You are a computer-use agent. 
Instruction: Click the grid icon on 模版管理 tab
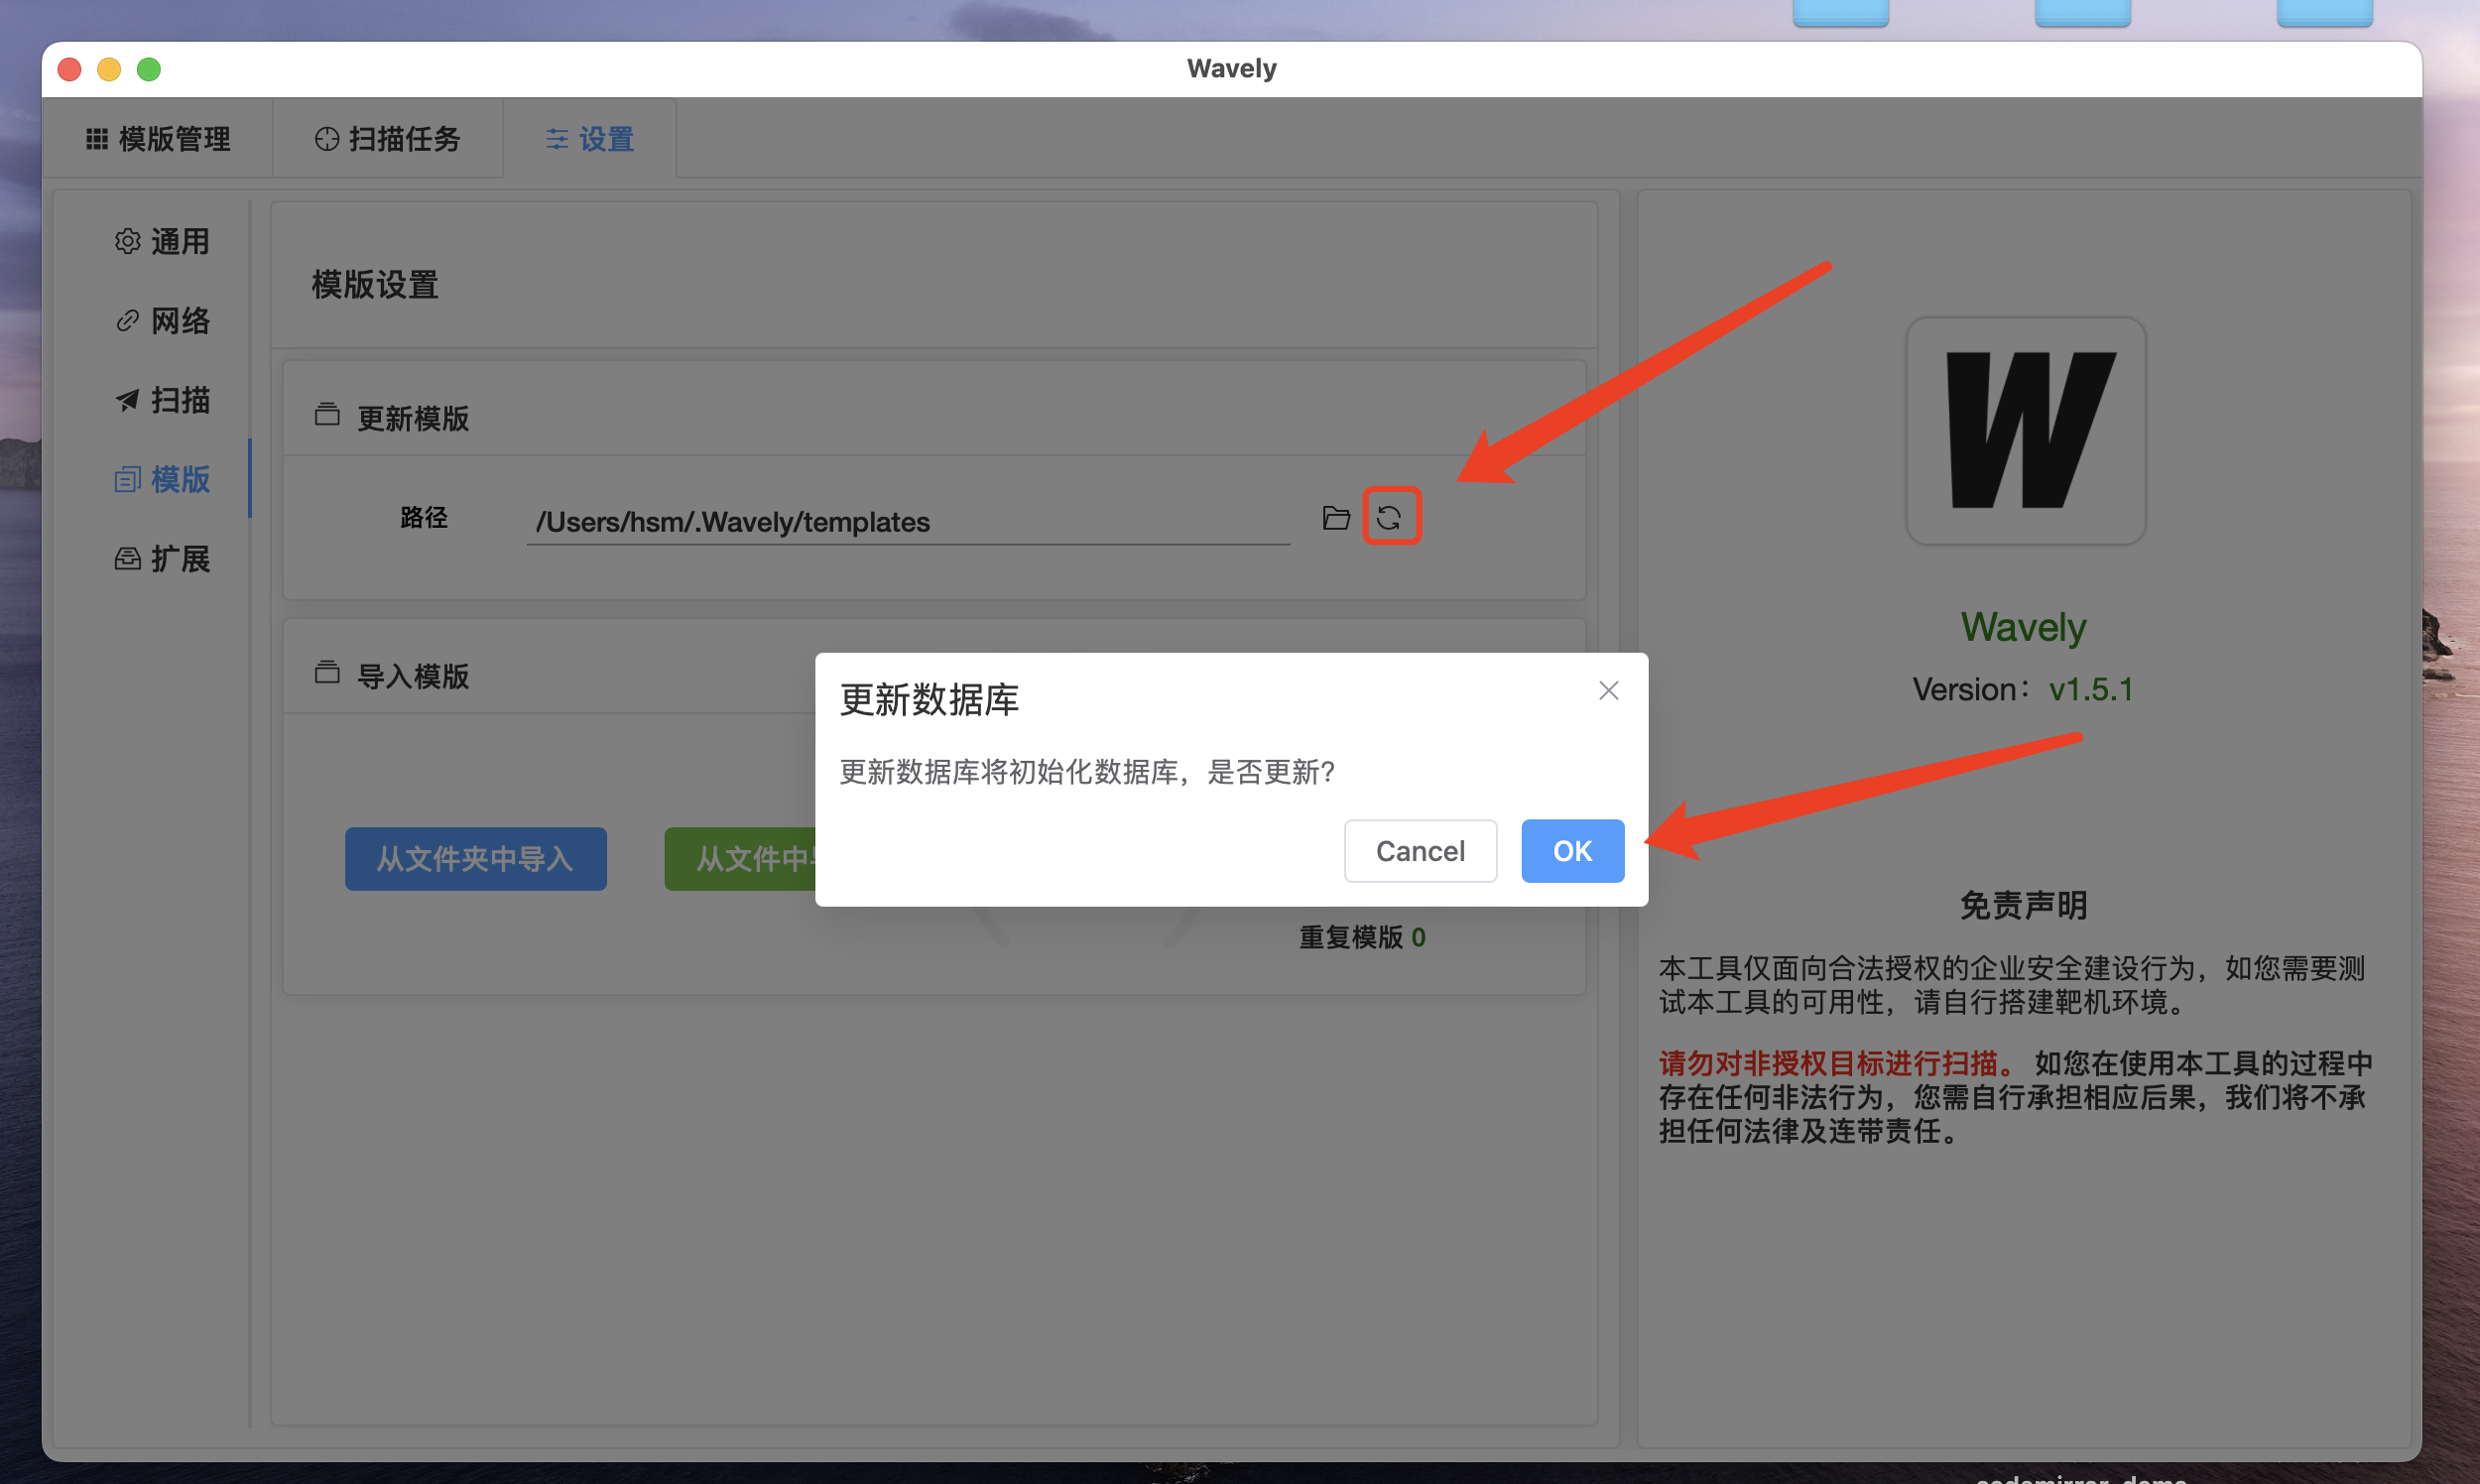(96, 138)
